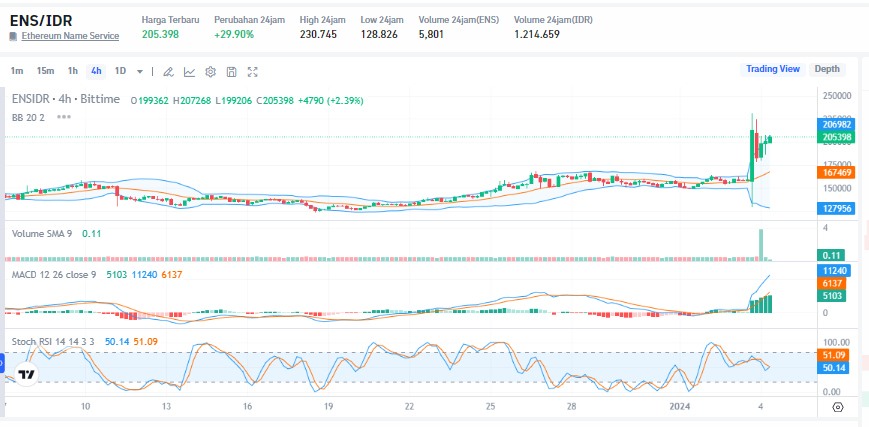Open Ethereum Name Service link

70,36
